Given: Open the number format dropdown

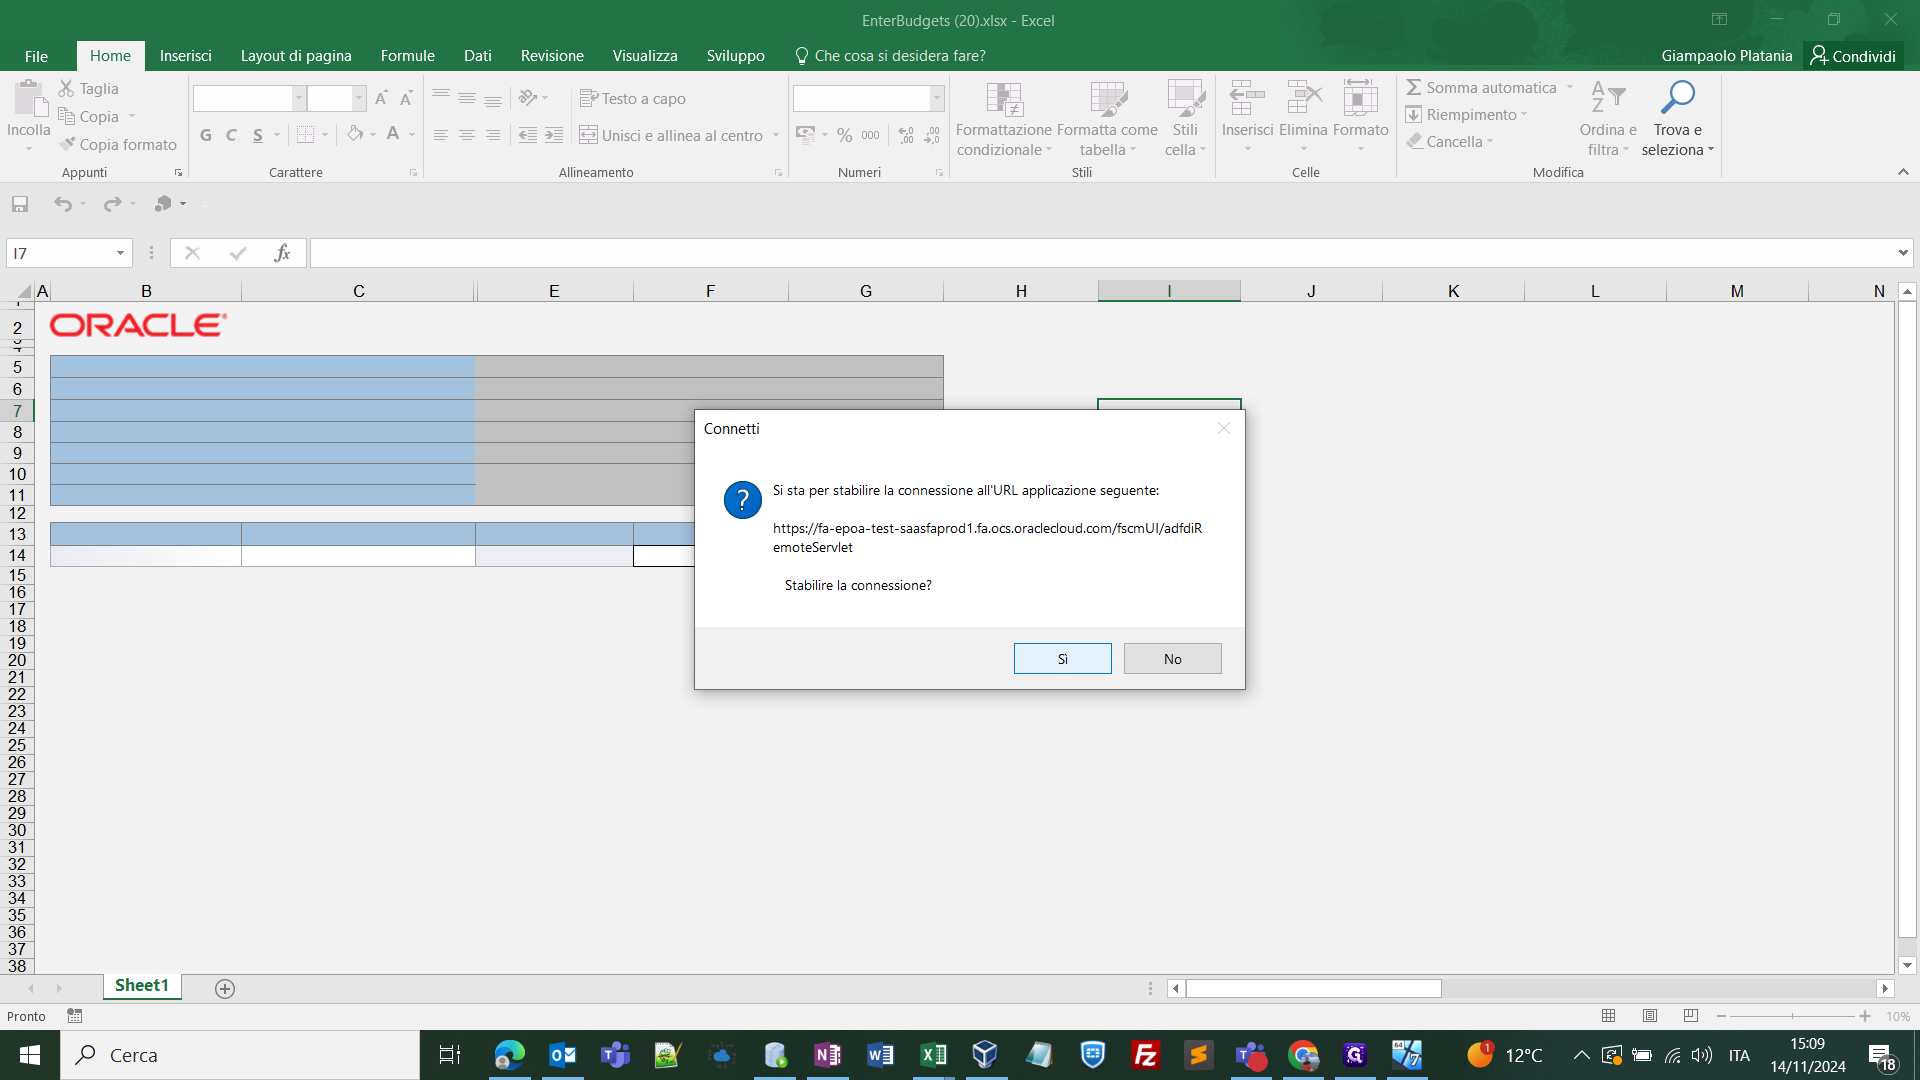Looking at the screenshot, I should click(936, 98).
